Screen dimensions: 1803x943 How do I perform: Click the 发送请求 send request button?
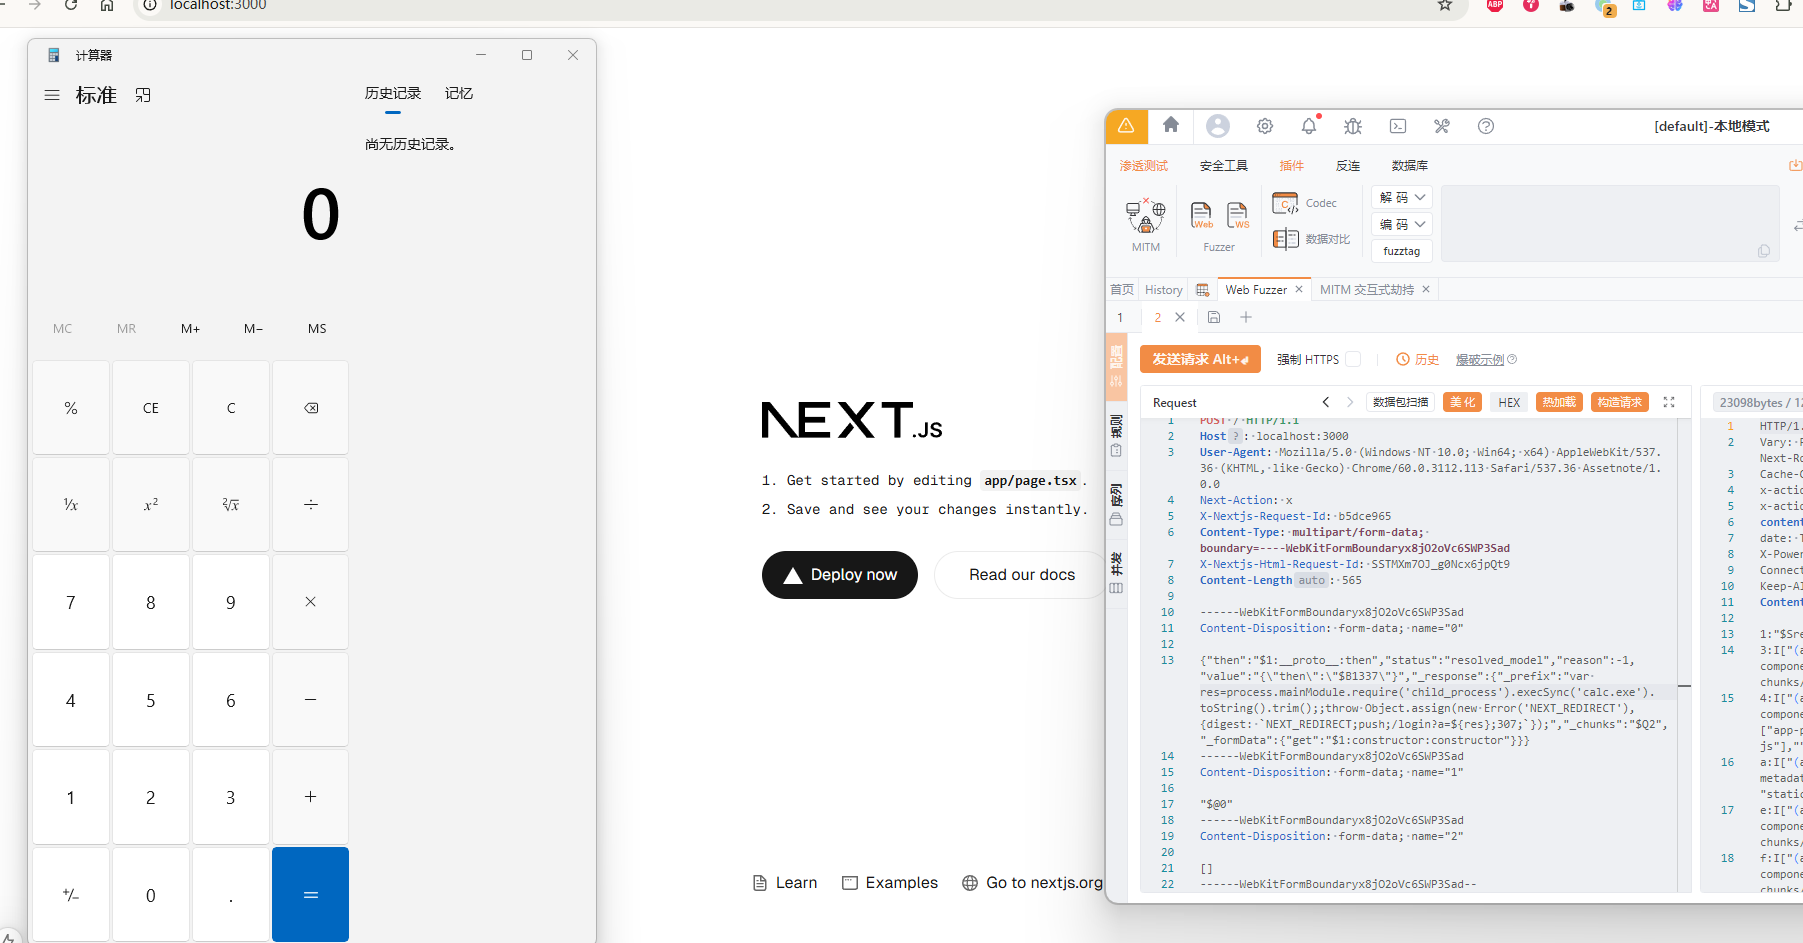coord(1199,359)
